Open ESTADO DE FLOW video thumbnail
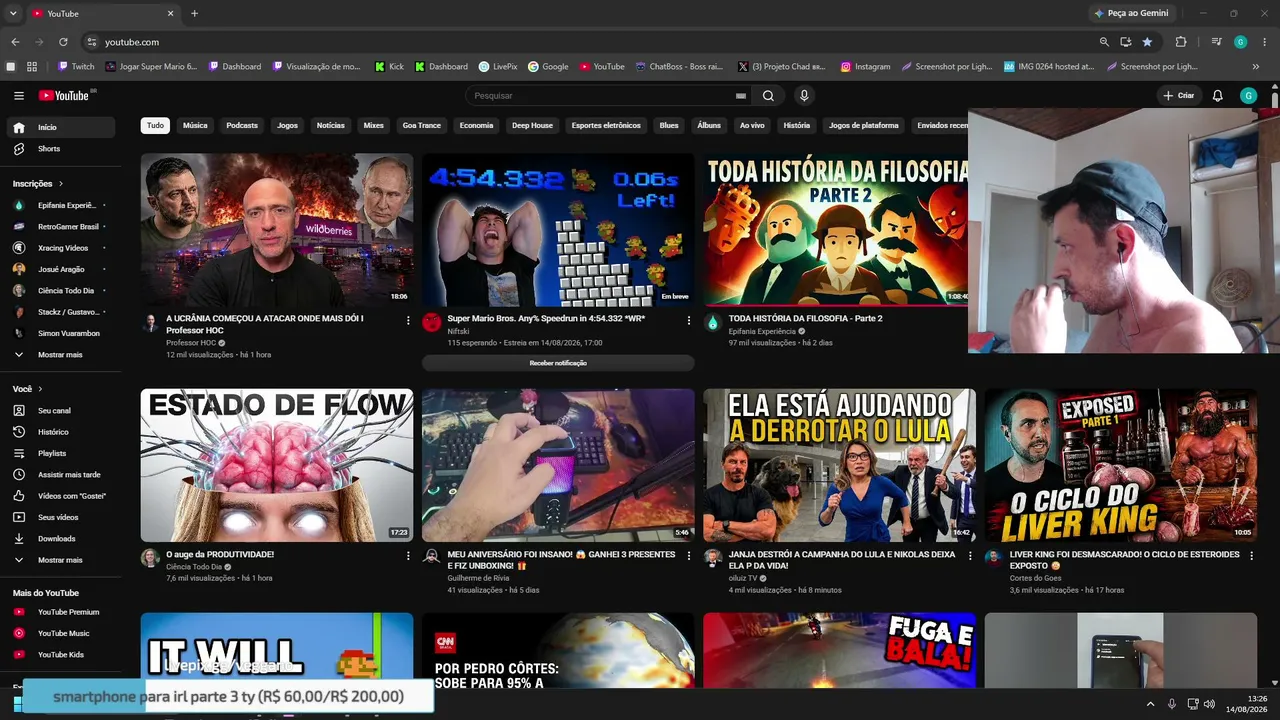1280x720 pixels. click(x=277, y=465)
